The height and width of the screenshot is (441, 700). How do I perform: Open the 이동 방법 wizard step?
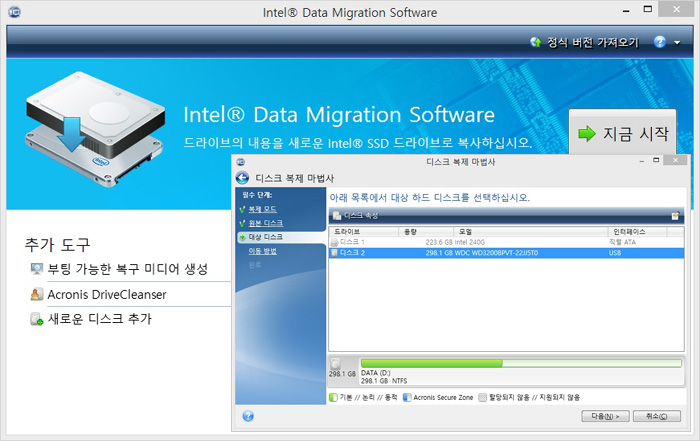tap(262, 251)
